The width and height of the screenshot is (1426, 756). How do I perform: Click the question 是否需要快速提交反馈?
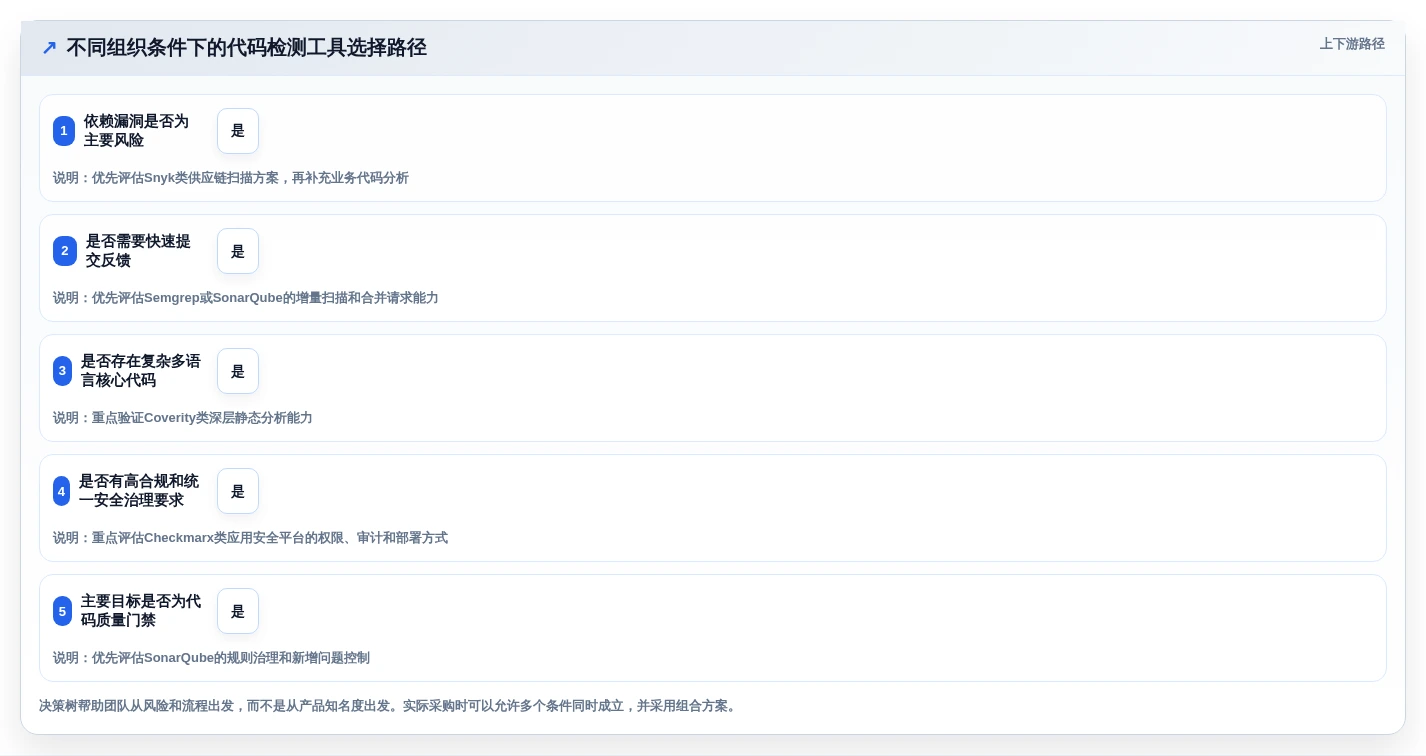[138, 251]
